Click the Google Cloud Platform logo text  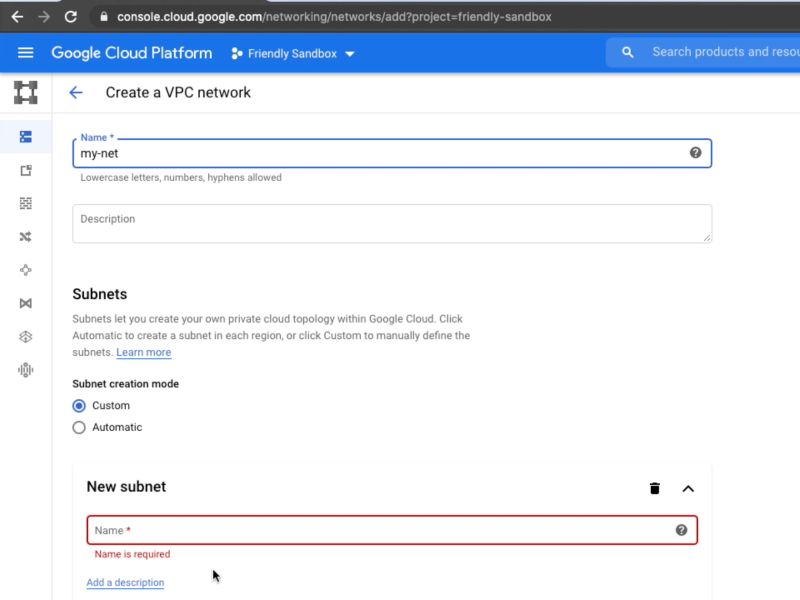pos(132,53)
